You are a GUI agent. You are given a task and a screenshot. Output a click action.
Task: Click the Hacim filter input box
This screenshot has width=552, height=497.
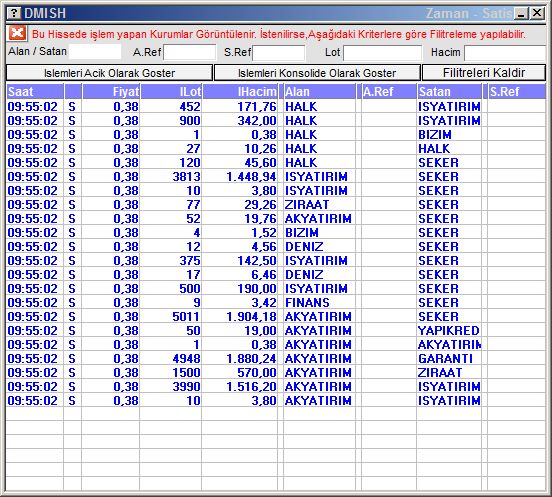point(505,52)
